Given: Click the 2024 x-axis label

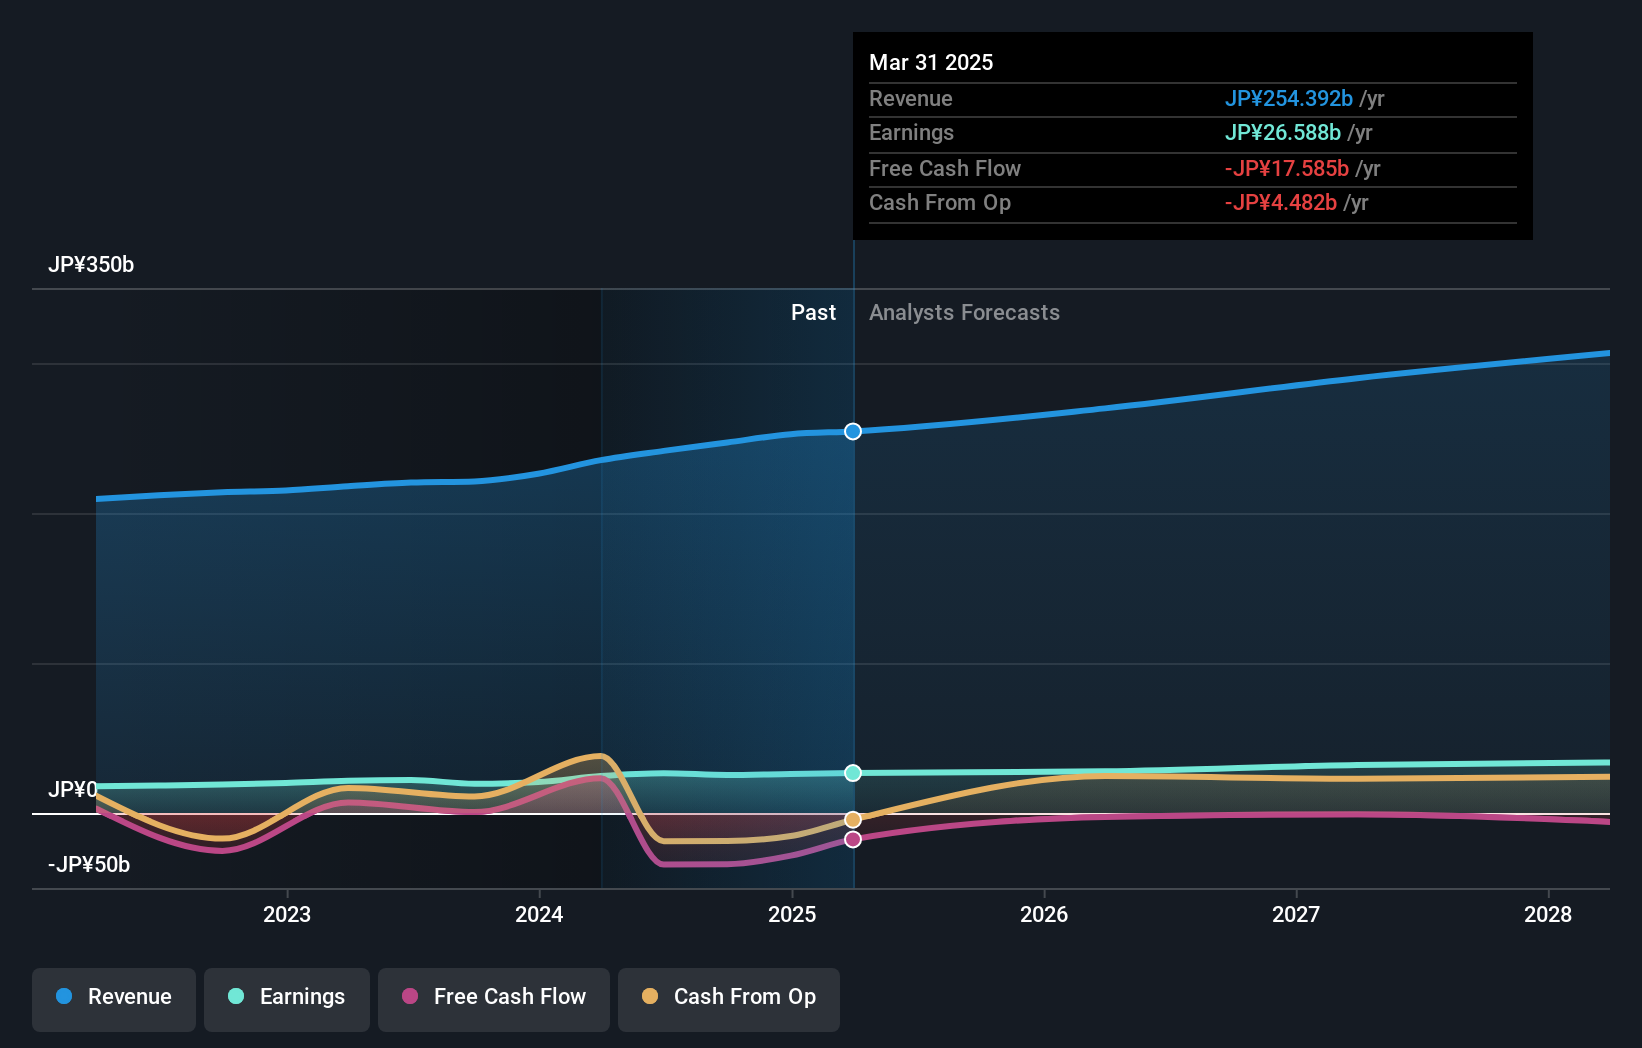Looking at the screenshot, I should tap(539, 914).
